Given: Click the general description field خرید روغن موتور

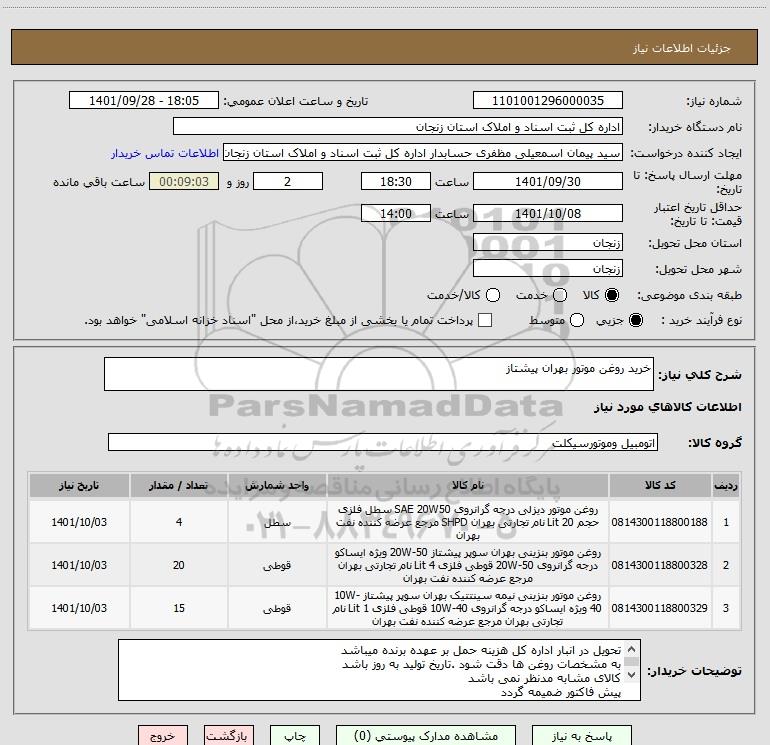Looking at the screenshot, I should pyautogui.click(x=379, y=374).
